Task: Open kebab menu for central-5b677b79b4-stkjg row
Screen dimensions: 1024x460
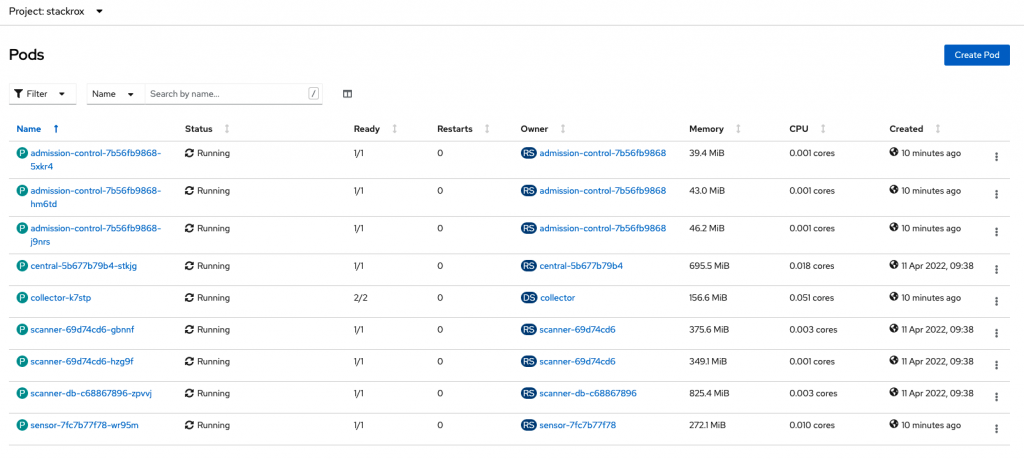Action: 996,269
